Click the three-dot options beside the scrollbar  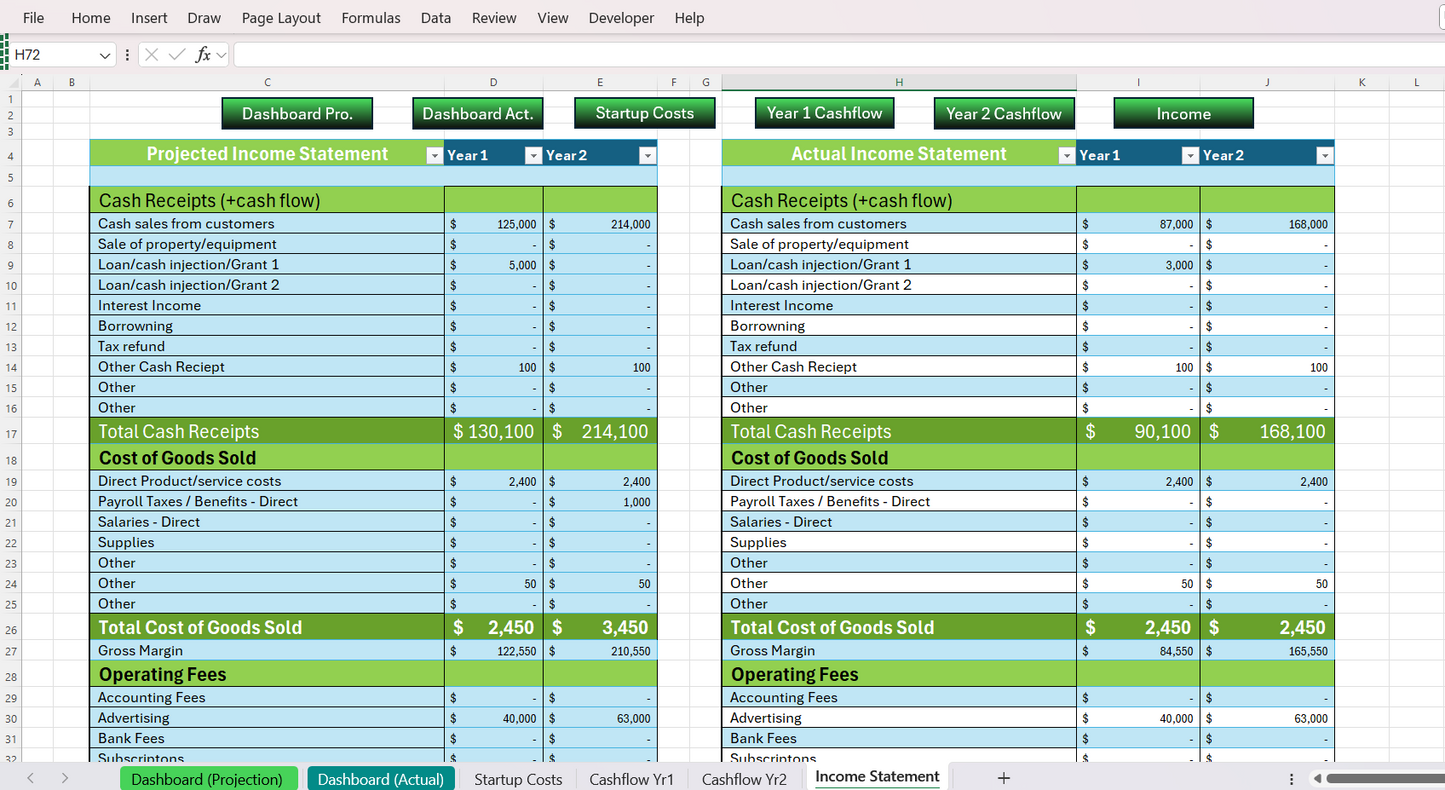tap(1291, 779)
